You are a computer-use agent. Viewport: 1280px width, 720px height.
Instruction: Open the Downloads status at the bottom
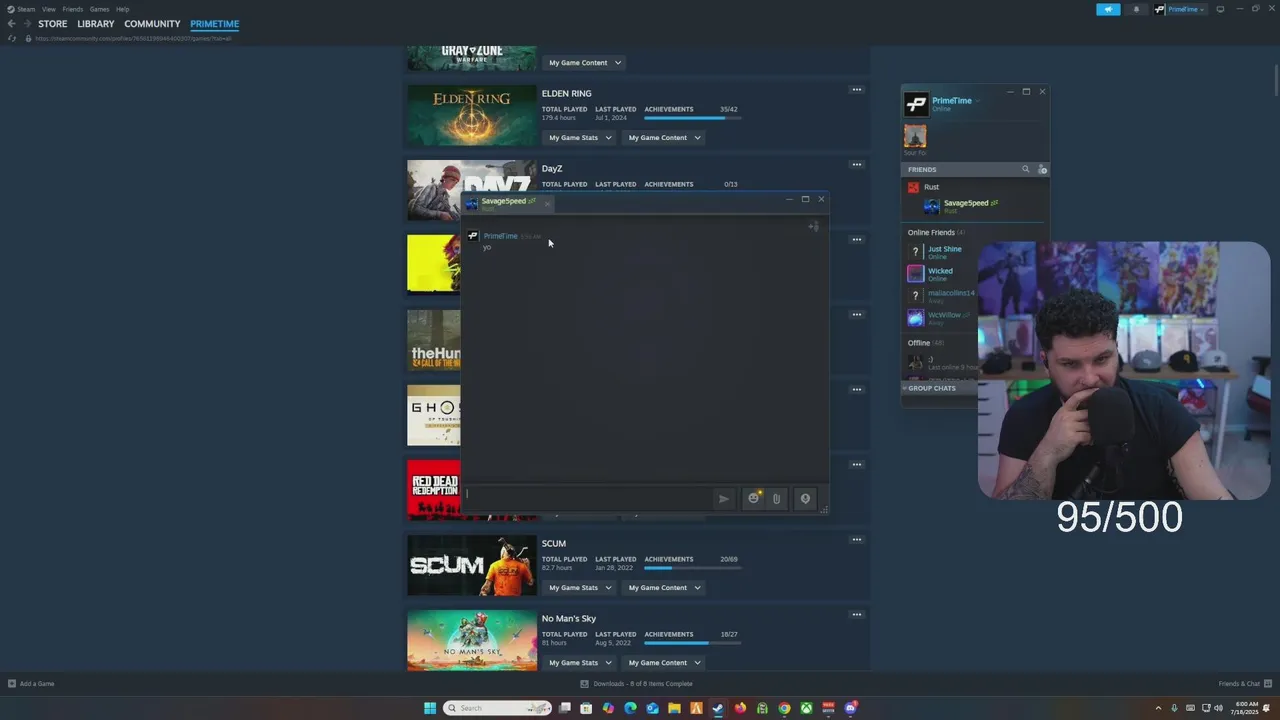(x=636, y=684)
